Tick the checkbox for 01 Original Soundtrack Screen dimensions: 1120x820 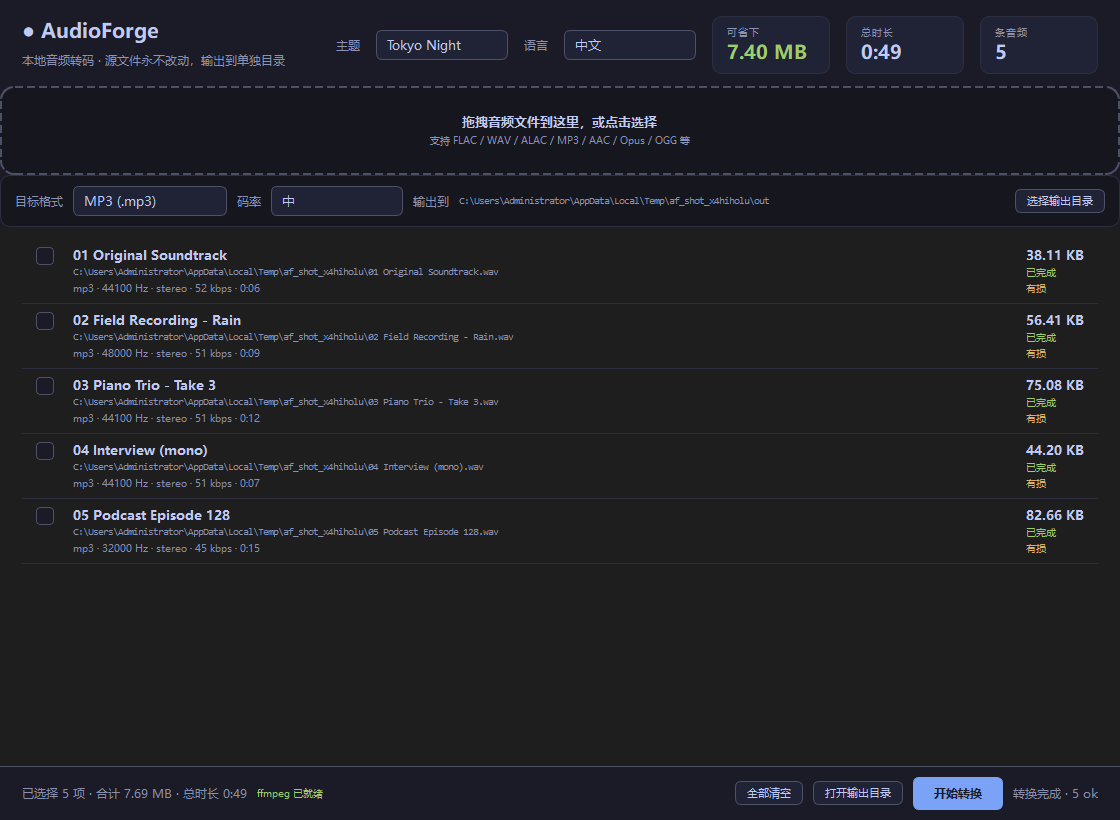click(x=45, y=256)
